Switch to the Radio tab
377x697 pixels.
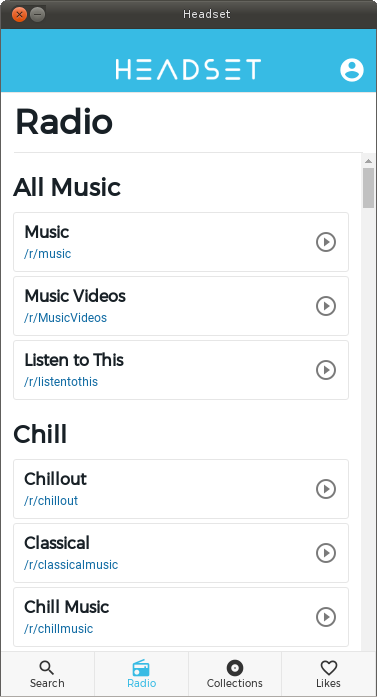coord(141,674)
